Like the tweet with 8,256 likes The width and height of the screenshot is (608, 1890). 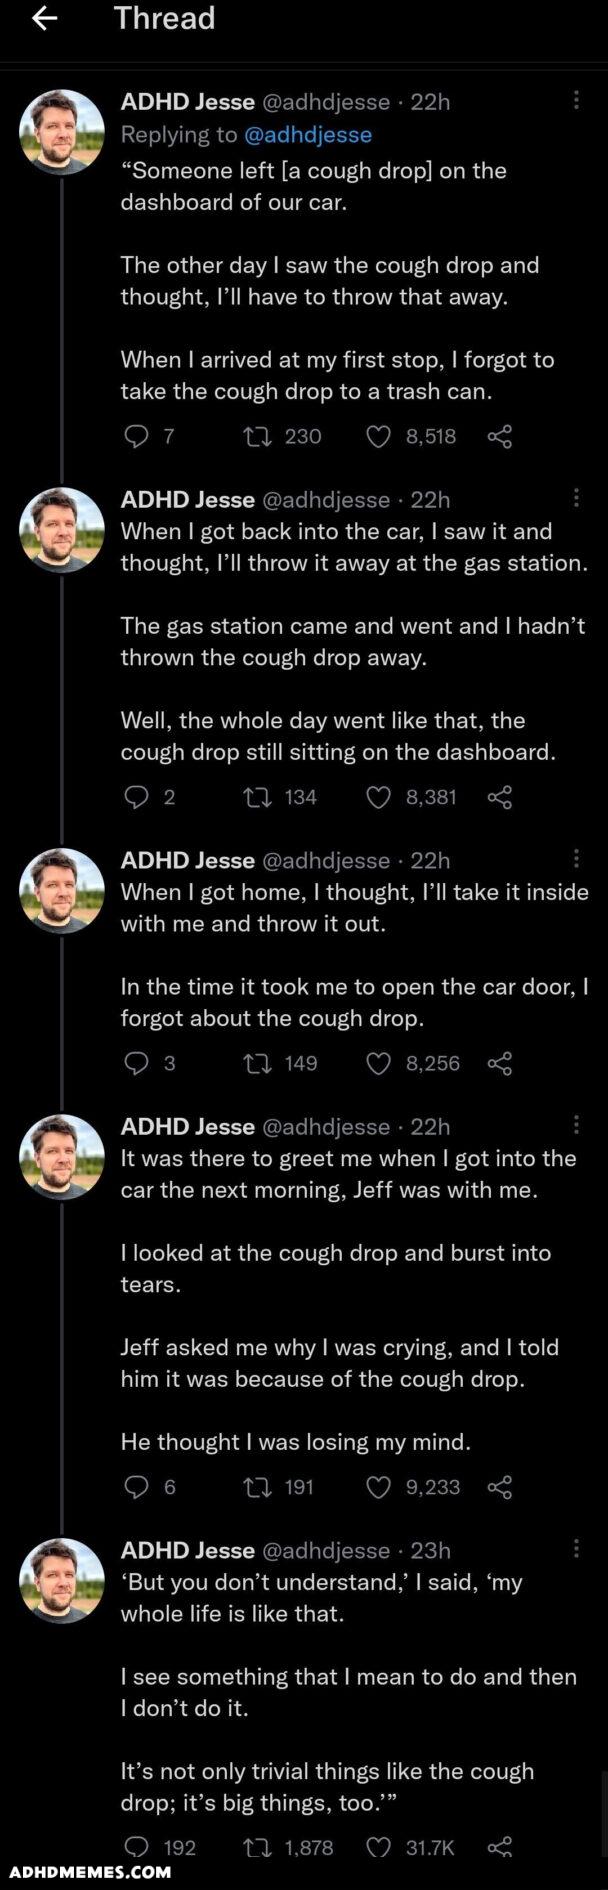pos(378,1063)
